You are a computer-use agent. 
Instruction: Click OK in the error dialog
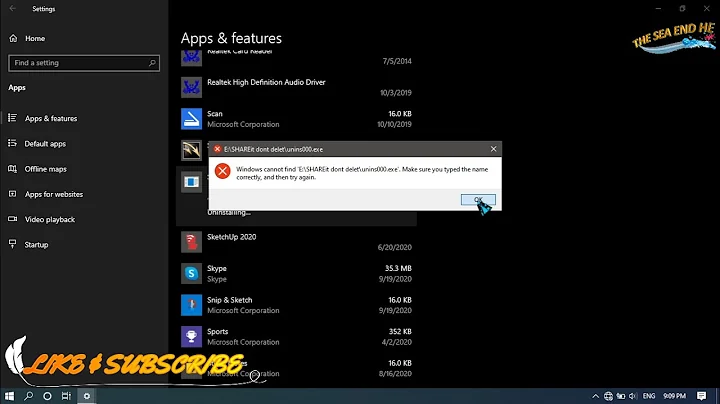click(x=478, y=199)
